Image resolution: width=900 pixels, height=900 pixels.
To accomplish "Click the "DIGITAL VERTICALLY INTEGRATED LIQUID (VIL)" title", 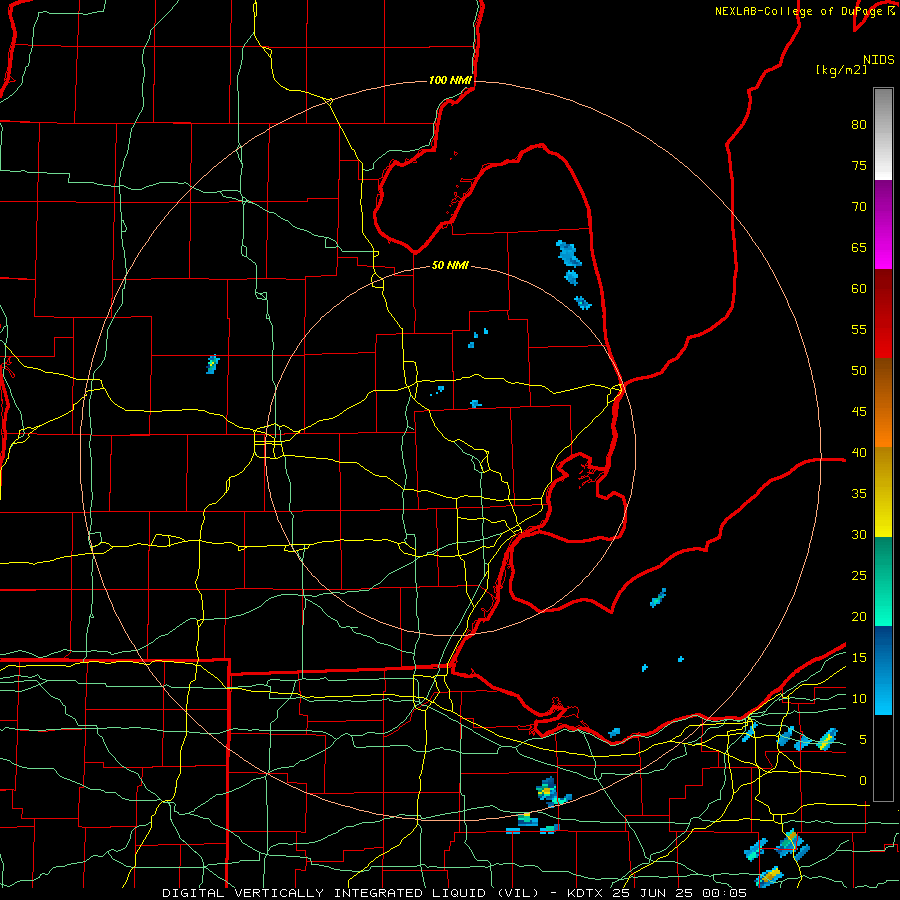I will [x=350, y=893].
